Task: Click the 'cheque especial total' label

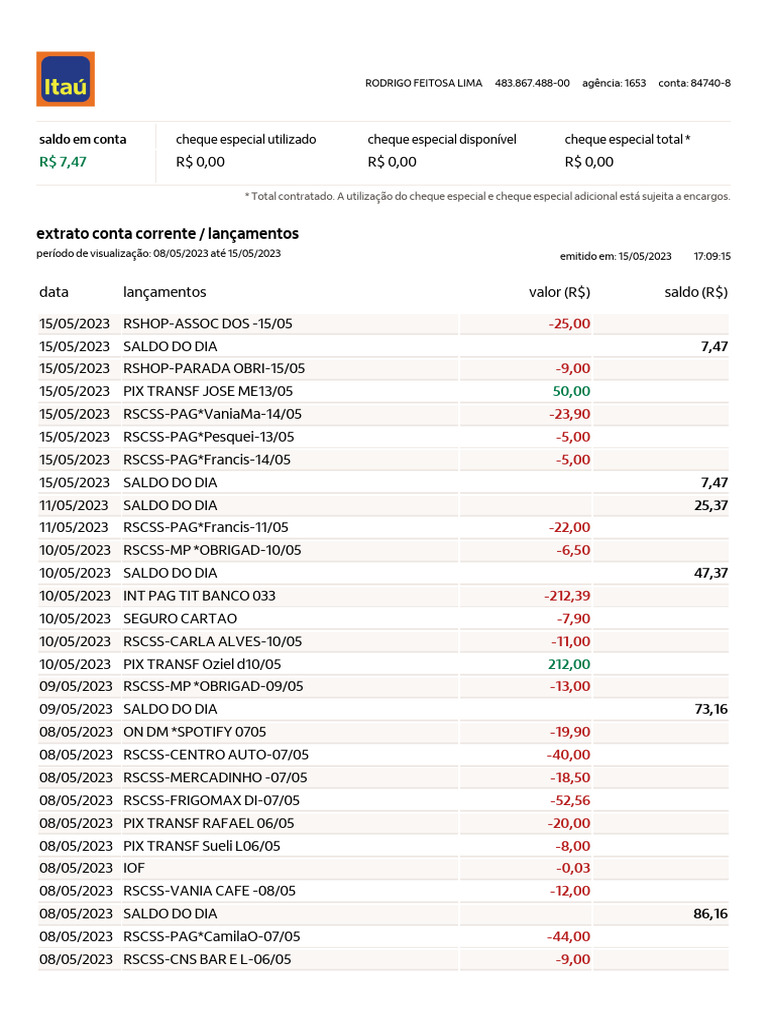Action: (x=627, y=140)
